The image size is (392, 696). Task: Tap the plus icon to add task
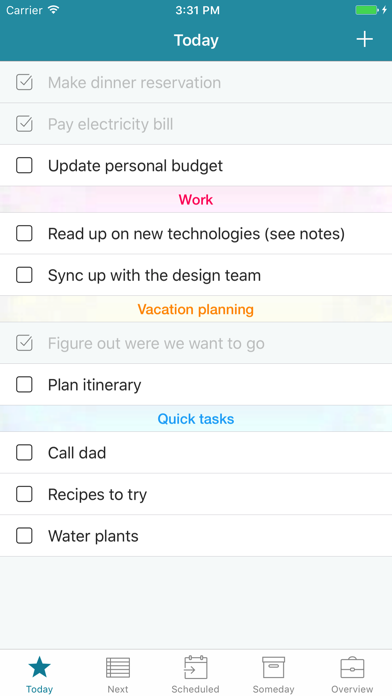pos(364,40)
